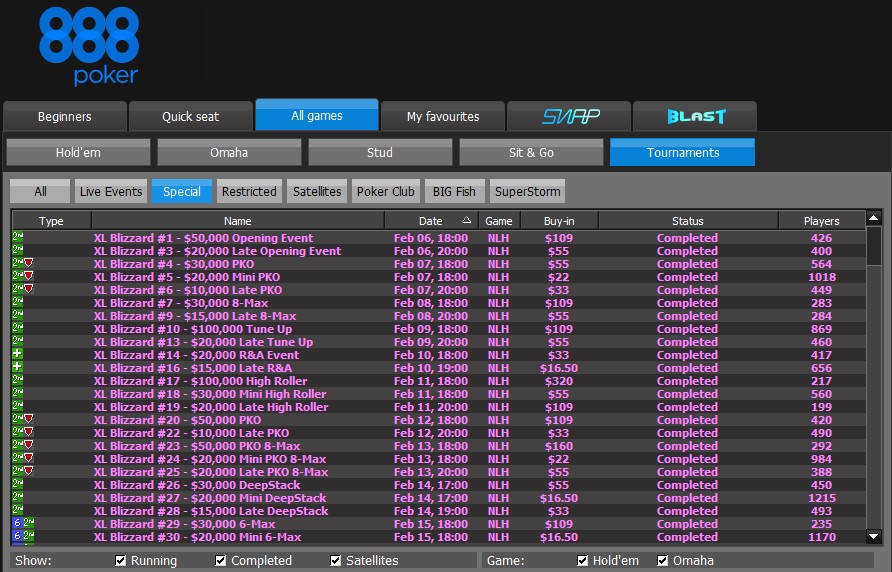
Task: Click the knockout bounty icon on XL Blizzard #4
Action: 28,264
